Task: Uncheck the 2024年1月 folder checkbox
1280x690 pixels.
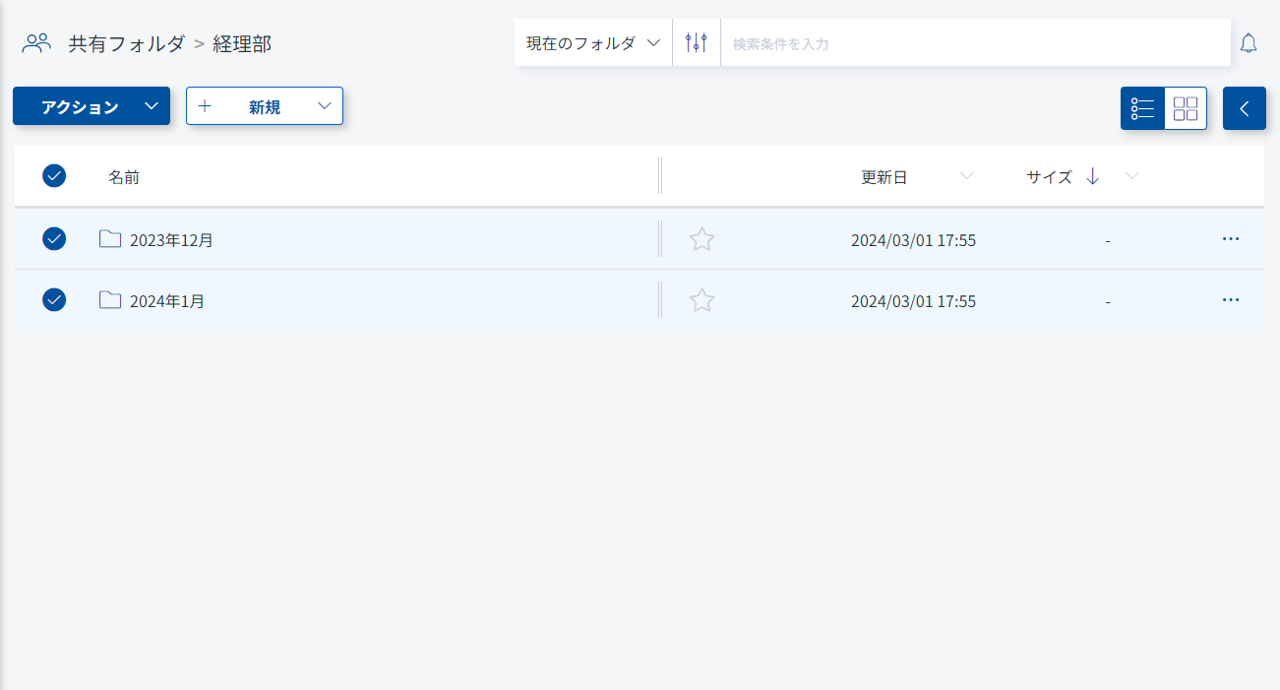Action: point(54,300)
